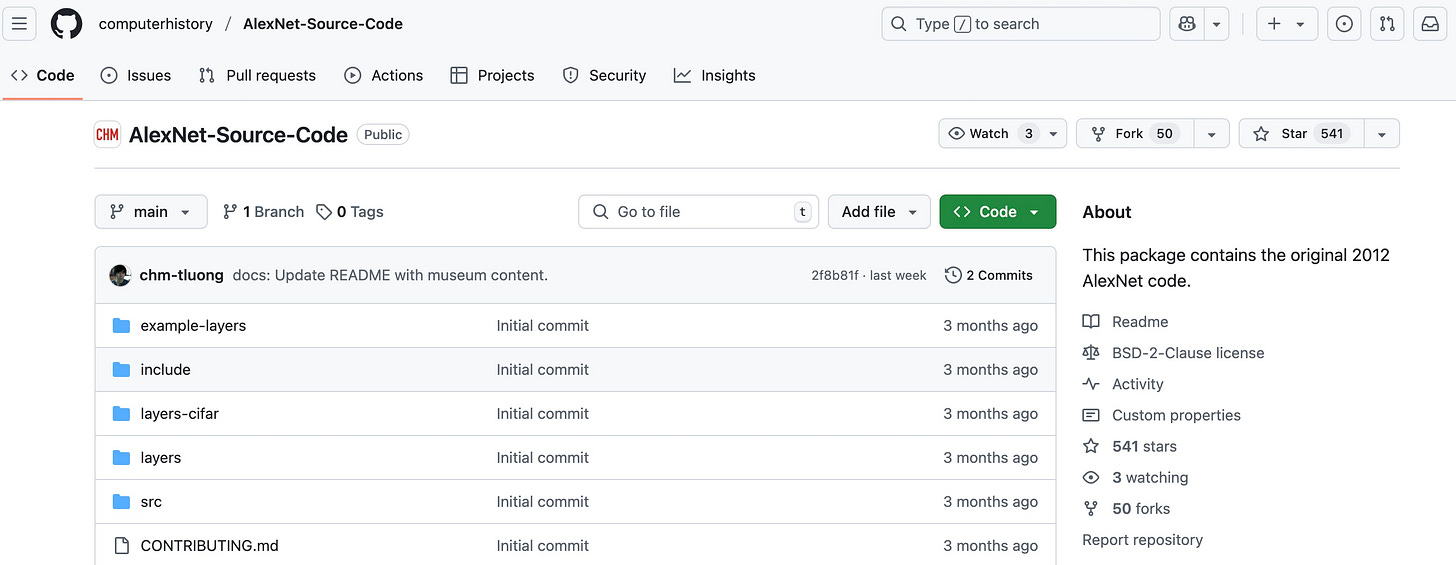Open the include folder
Viewport: 1456px width, 565px height.
[x=165, y=369]
